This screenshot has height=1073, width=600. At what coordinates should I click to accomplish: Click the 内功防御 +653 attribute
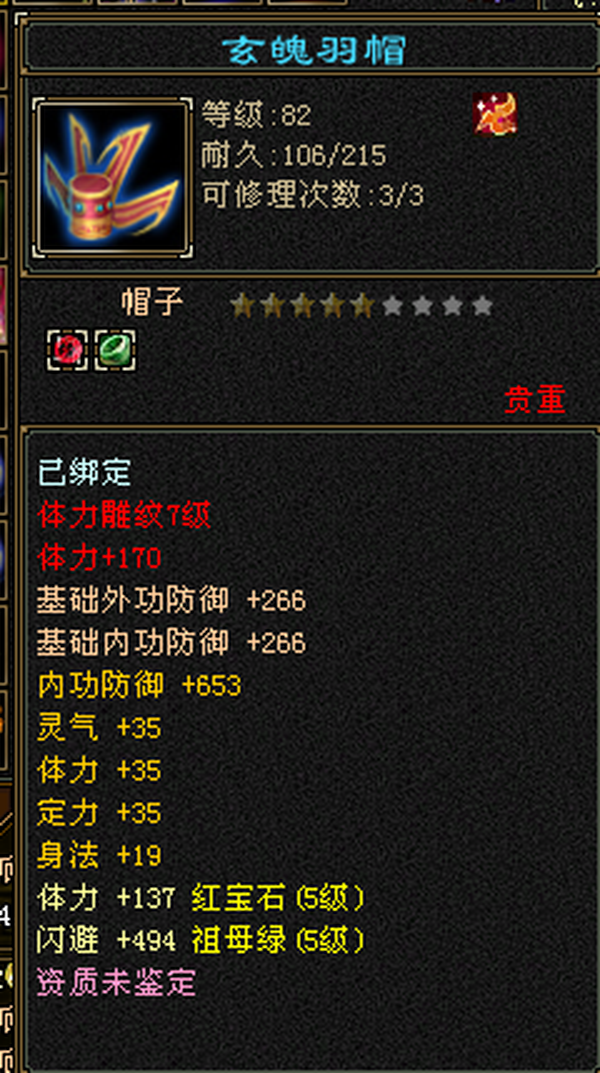click(x=139, y=686)
